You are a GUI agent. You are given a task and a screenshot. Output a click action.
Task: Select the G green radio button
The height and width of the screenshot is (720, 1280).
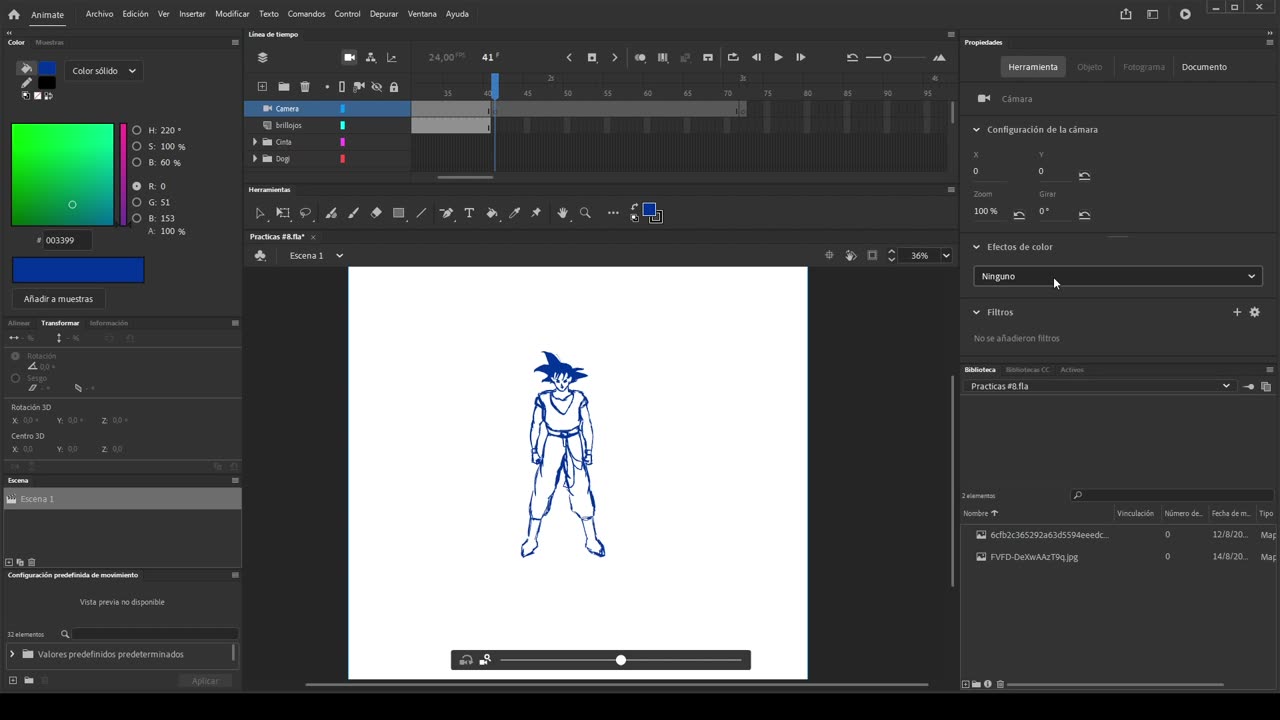click(x=137, y=202)
